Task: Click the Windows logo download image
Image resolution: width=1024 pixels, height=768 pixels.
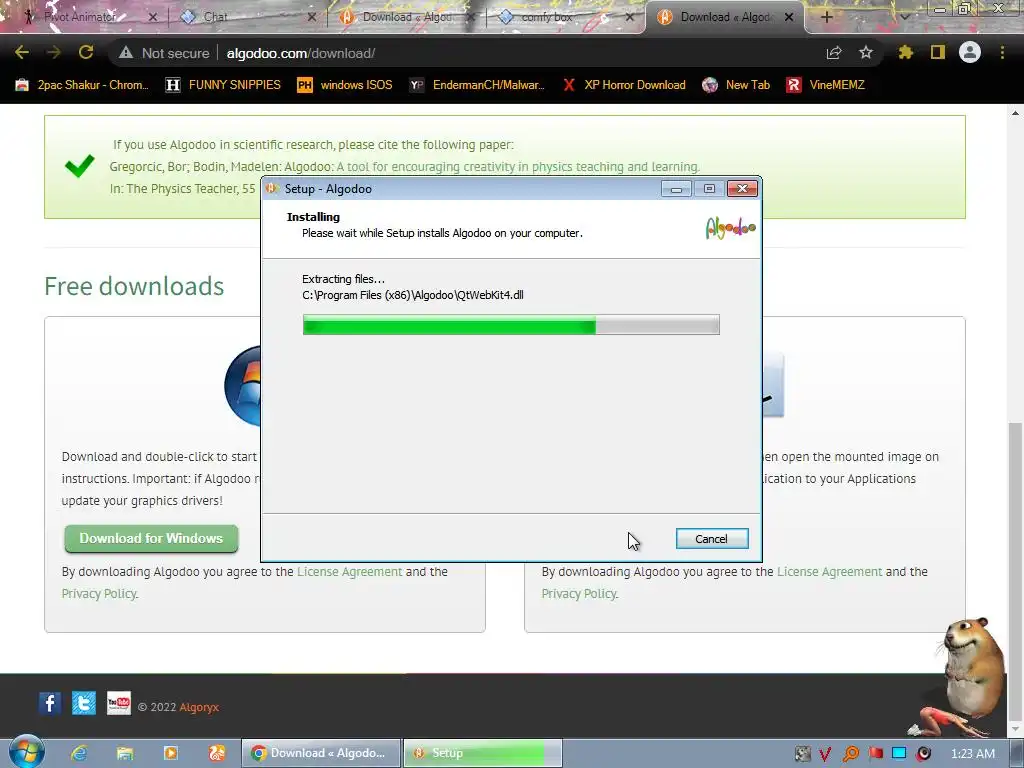Action: click(242, 386)
